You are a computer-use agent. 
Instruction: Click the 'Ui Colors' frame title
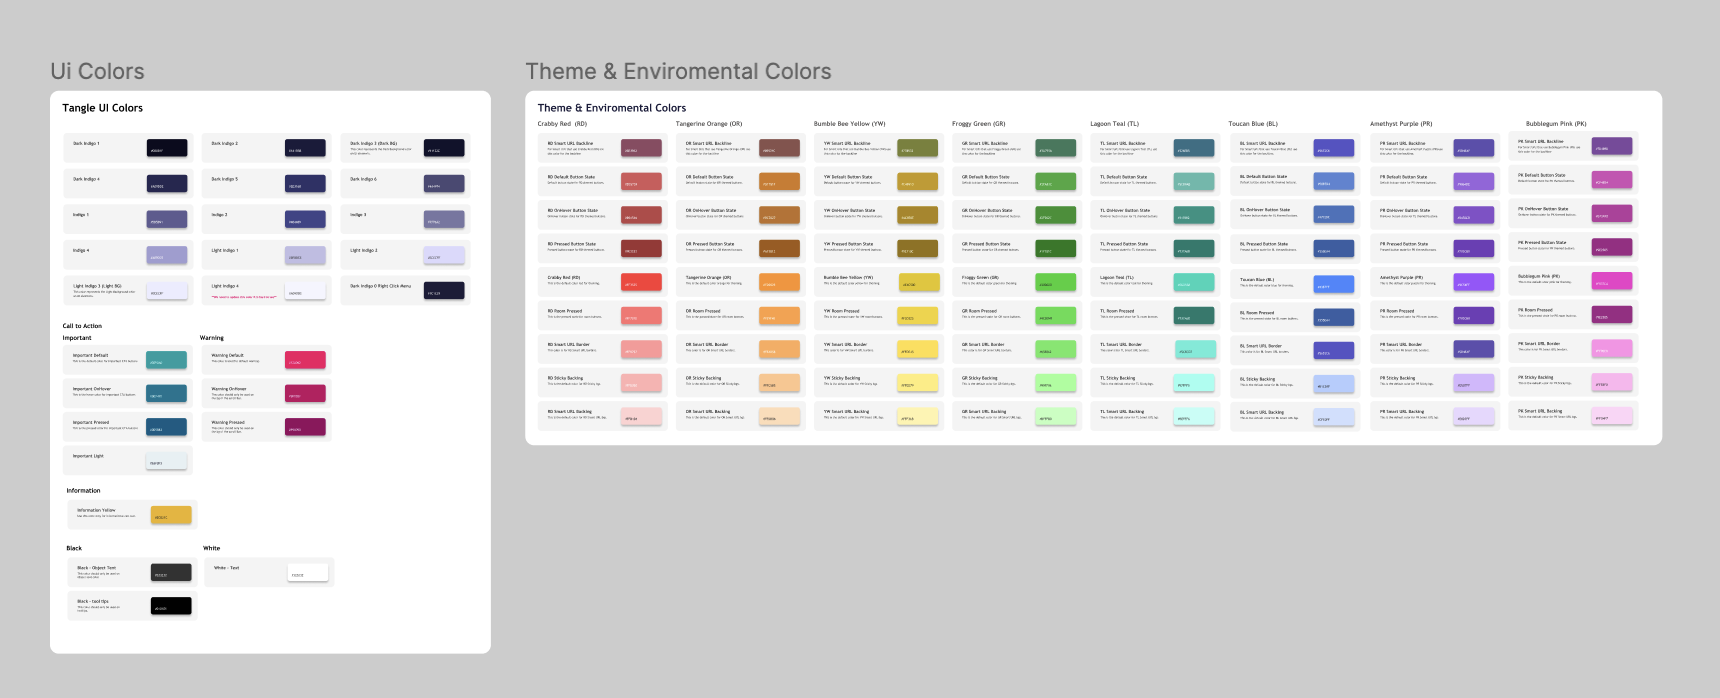click(97, 71)
